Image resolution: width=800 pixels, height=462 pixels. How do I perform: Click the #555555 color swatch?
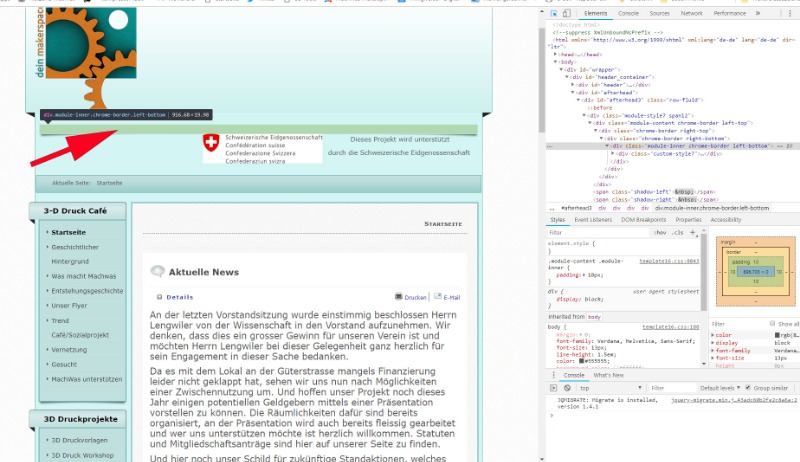point(581,361)
